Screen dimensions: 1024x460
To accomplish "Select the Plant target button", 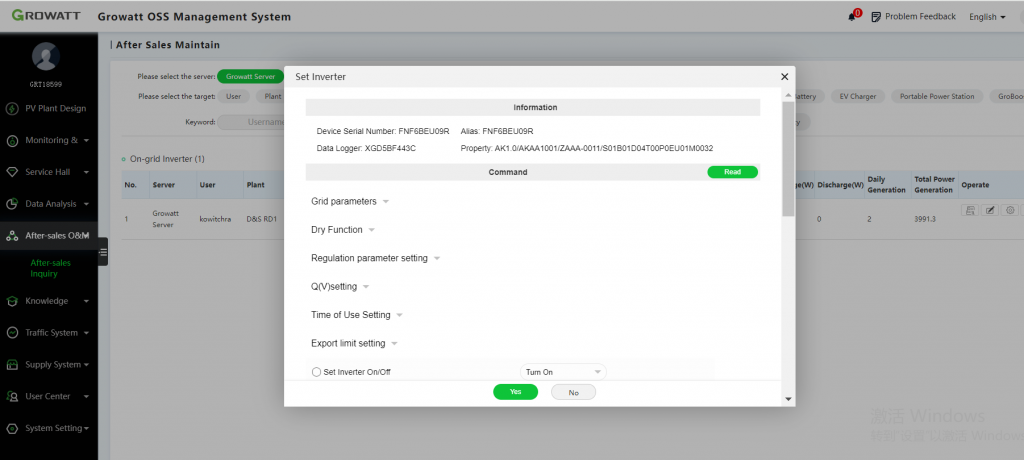I will (x=272, y=96).
